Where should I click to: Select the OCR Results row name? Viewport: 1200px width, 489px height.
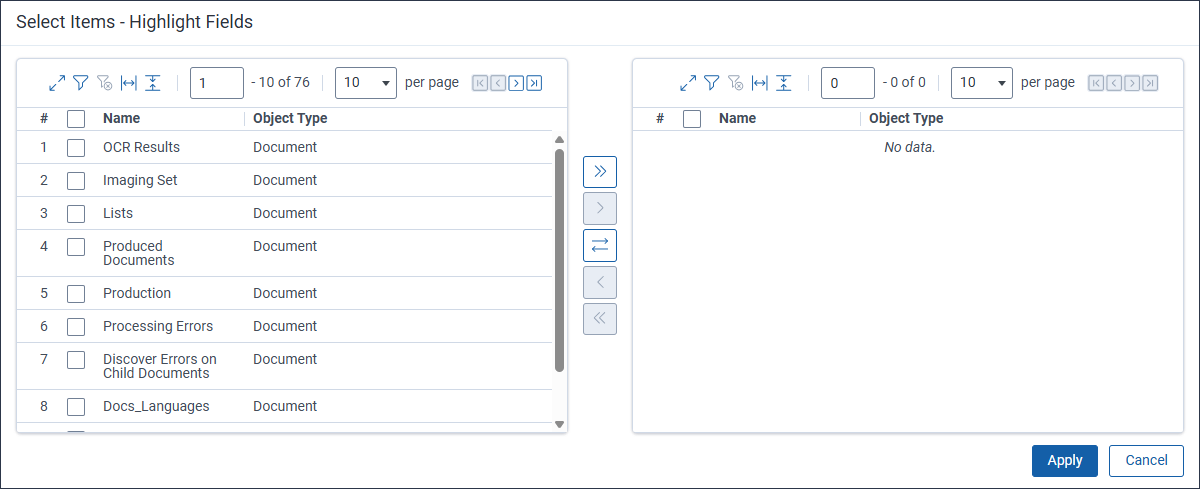pyautogui.click(x=141, y=147)
